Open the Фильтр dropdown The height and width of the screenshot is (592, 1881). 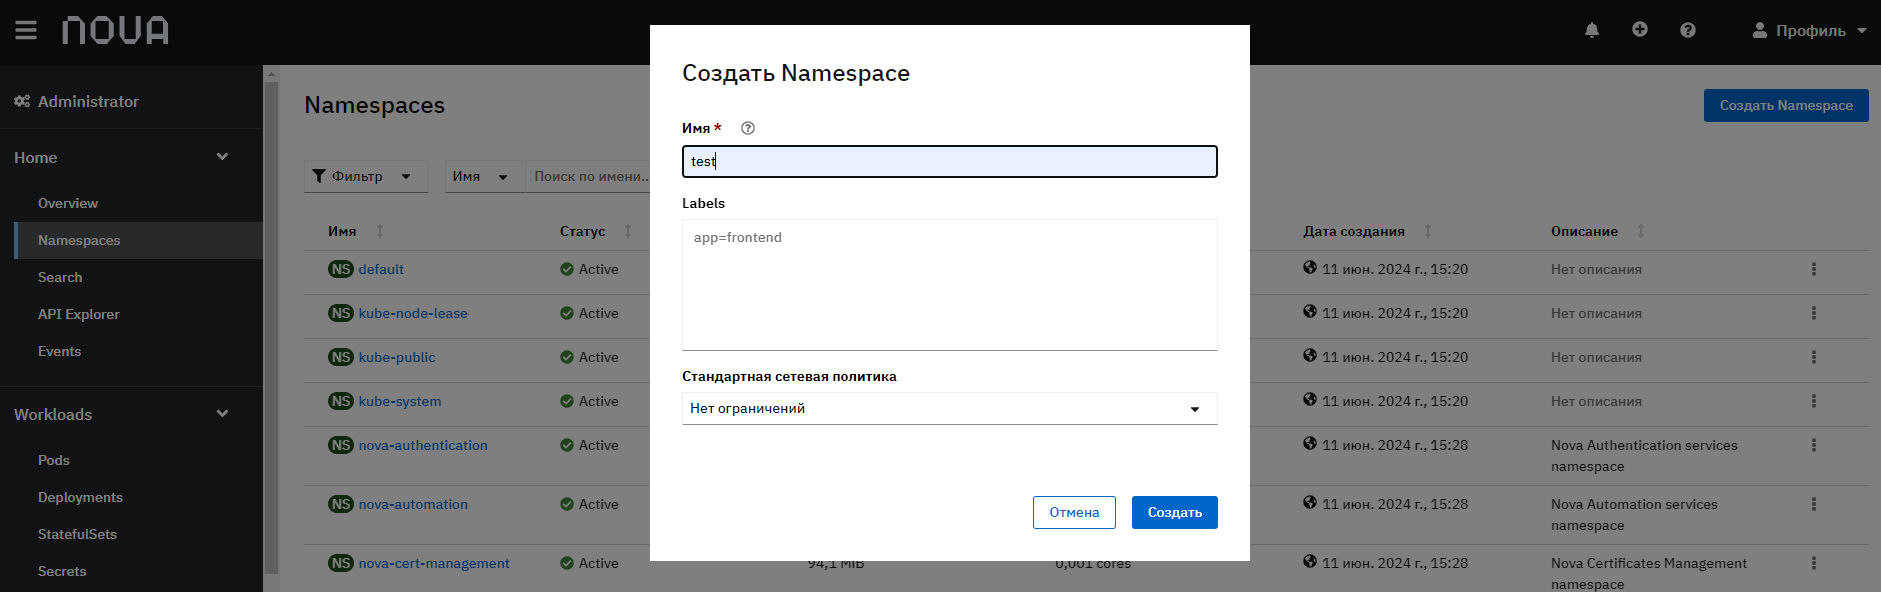[366, 176]
